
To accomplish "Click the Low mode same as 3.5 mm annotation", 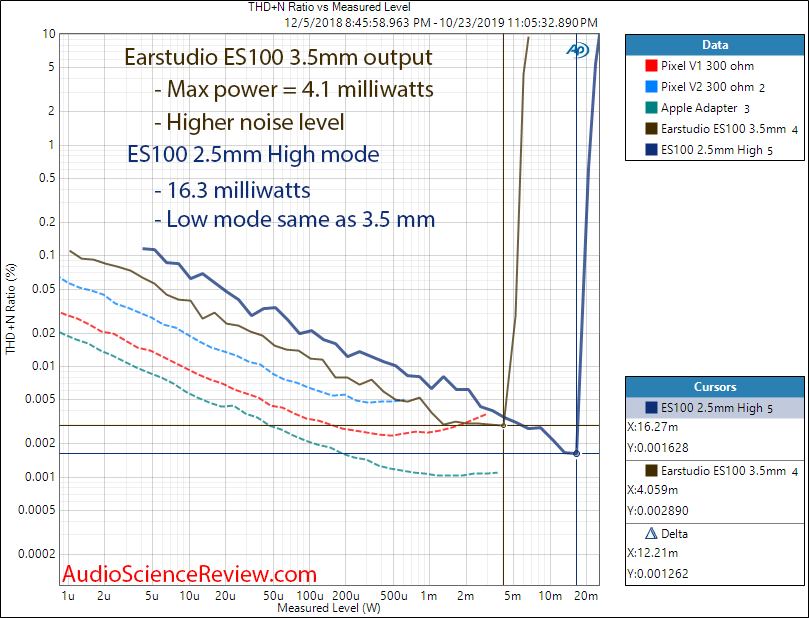I will (x=295, y=219).
